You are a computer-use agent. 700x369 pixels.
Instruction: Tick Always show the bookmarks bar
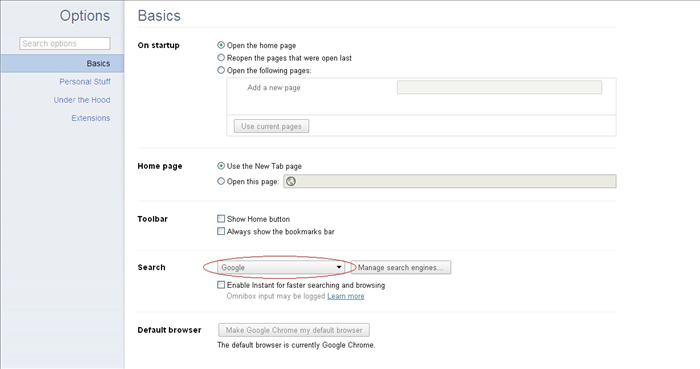[x=221, y=231]
